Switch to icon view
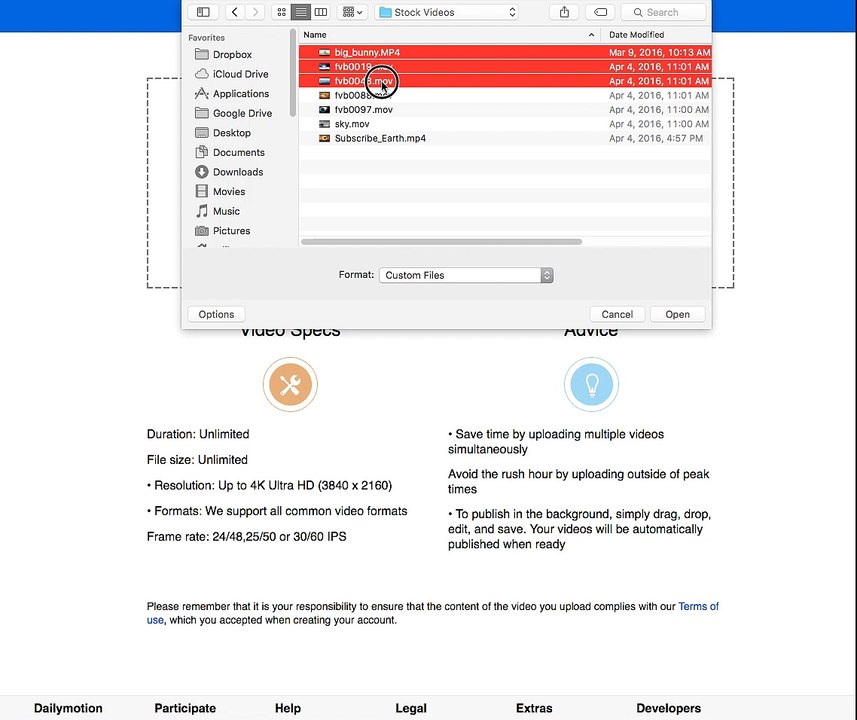The width and height of the screenshot is (857, 720). 281,12
